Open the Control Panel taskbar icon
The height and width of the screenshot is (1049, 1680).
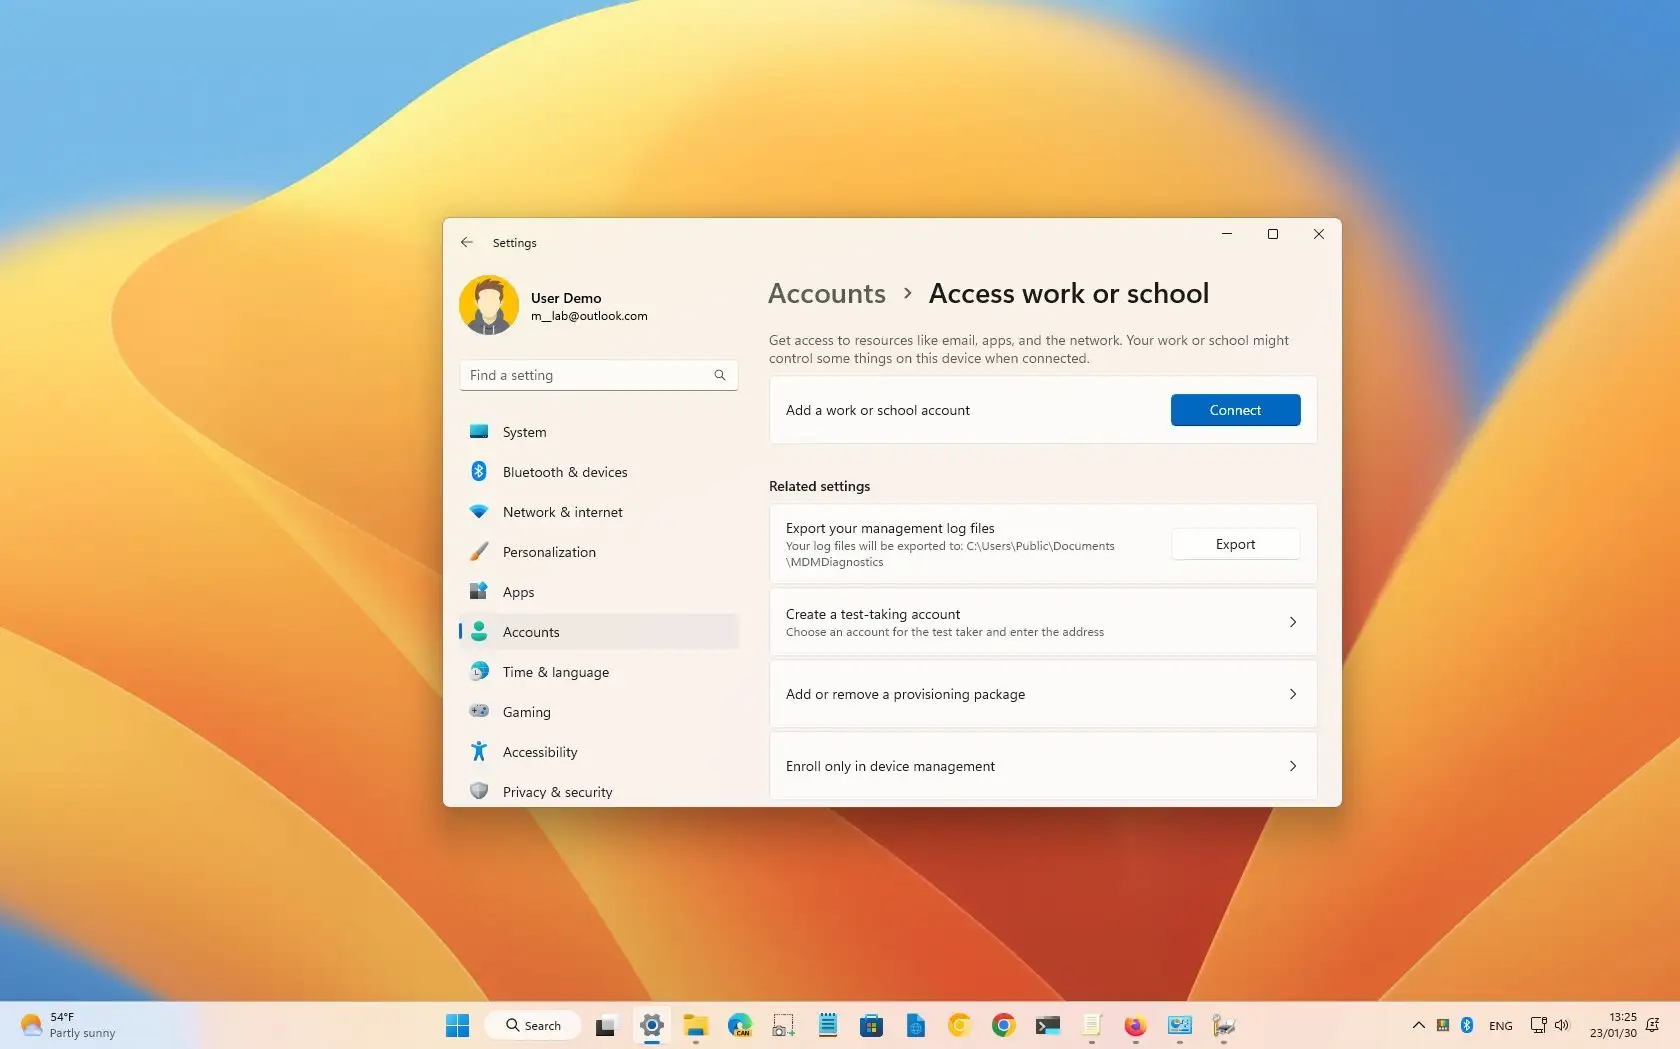[x=1180, y=1025]
